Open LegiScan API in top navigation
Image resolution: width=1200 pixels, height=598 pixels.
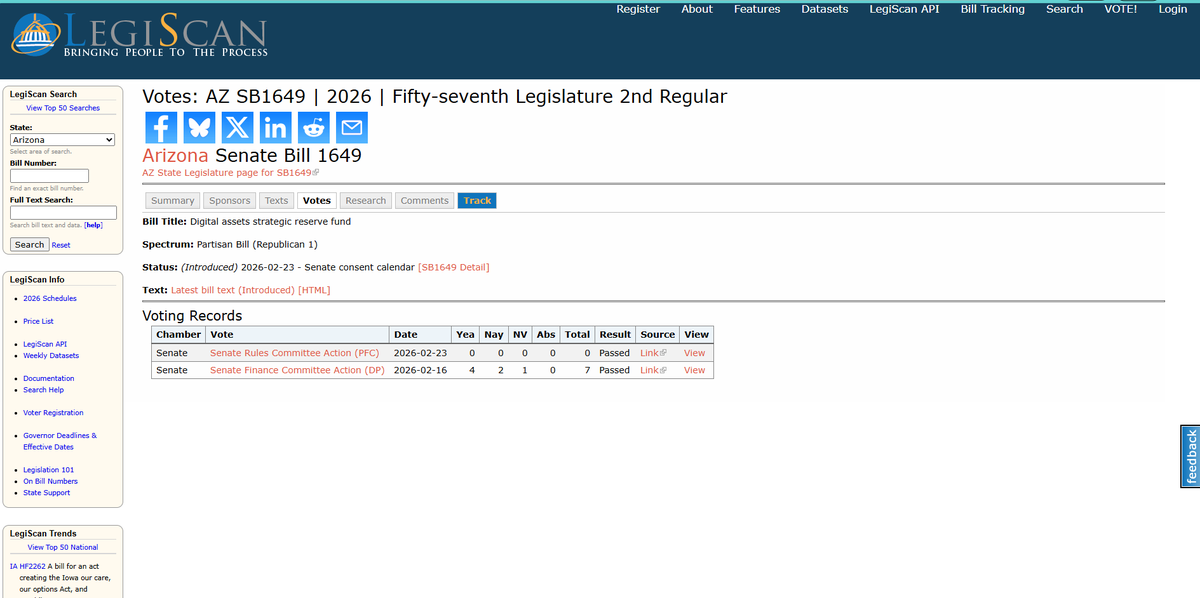click(905, 9)
